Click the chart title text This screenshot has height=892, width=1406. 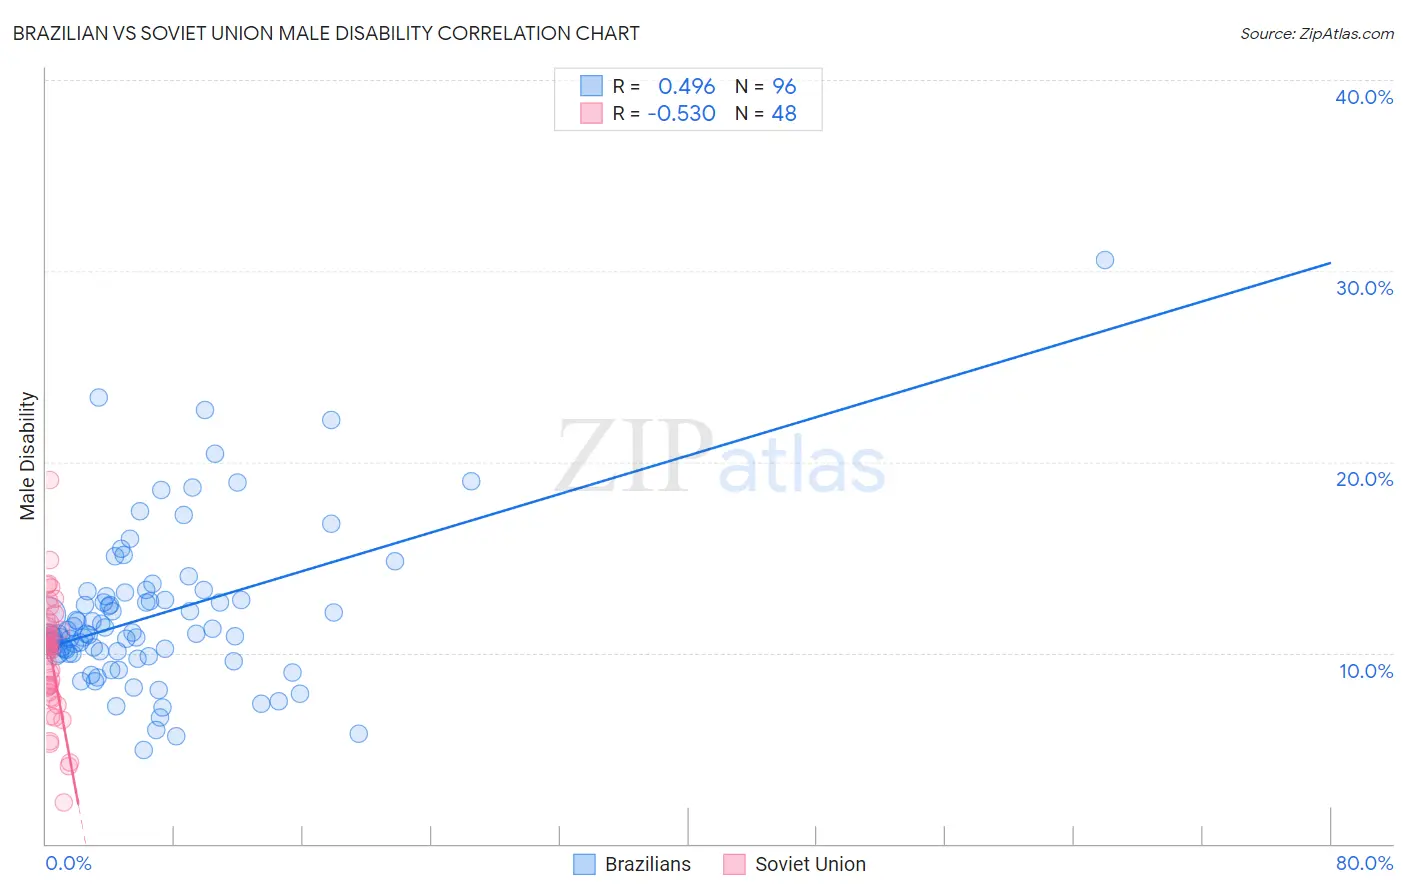[x=326, y=33]
